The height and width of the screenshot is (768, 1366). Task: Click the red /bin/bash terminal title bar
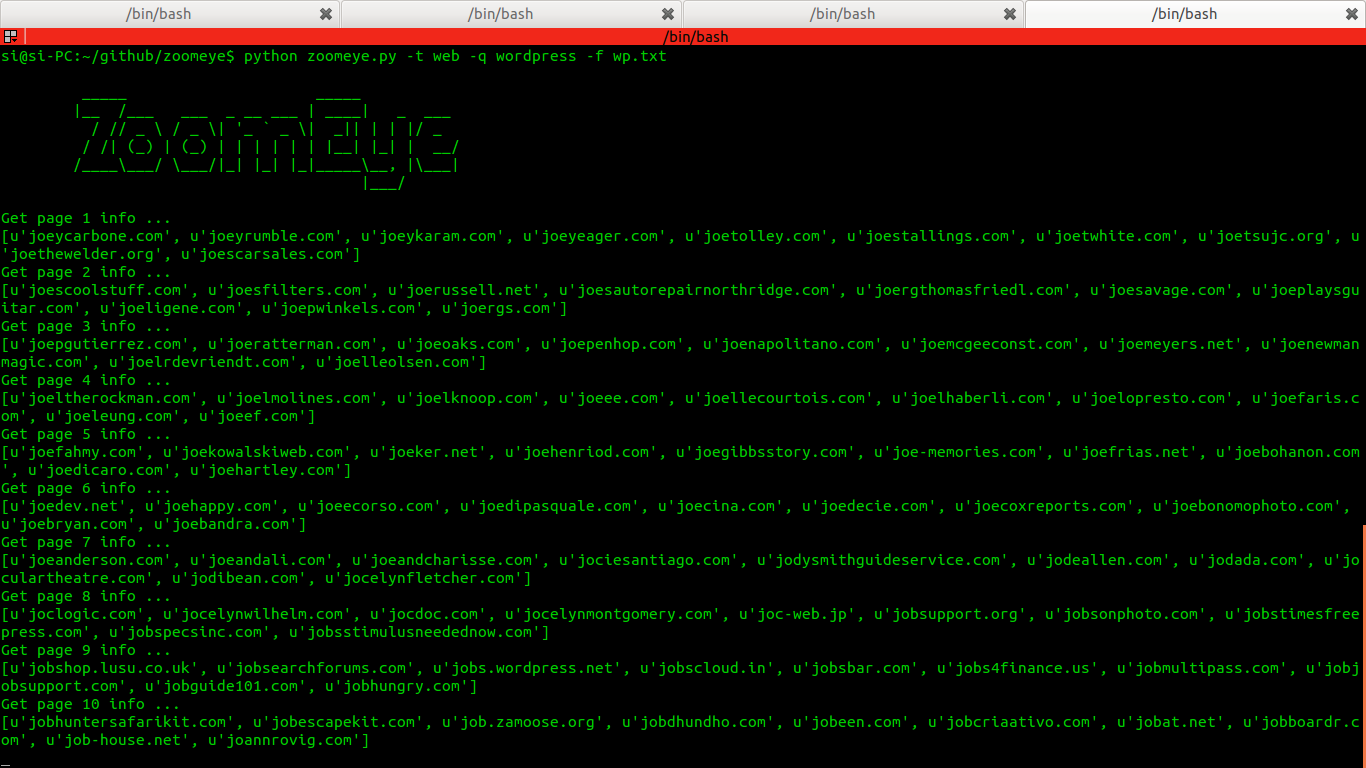[x=695, y=37]
